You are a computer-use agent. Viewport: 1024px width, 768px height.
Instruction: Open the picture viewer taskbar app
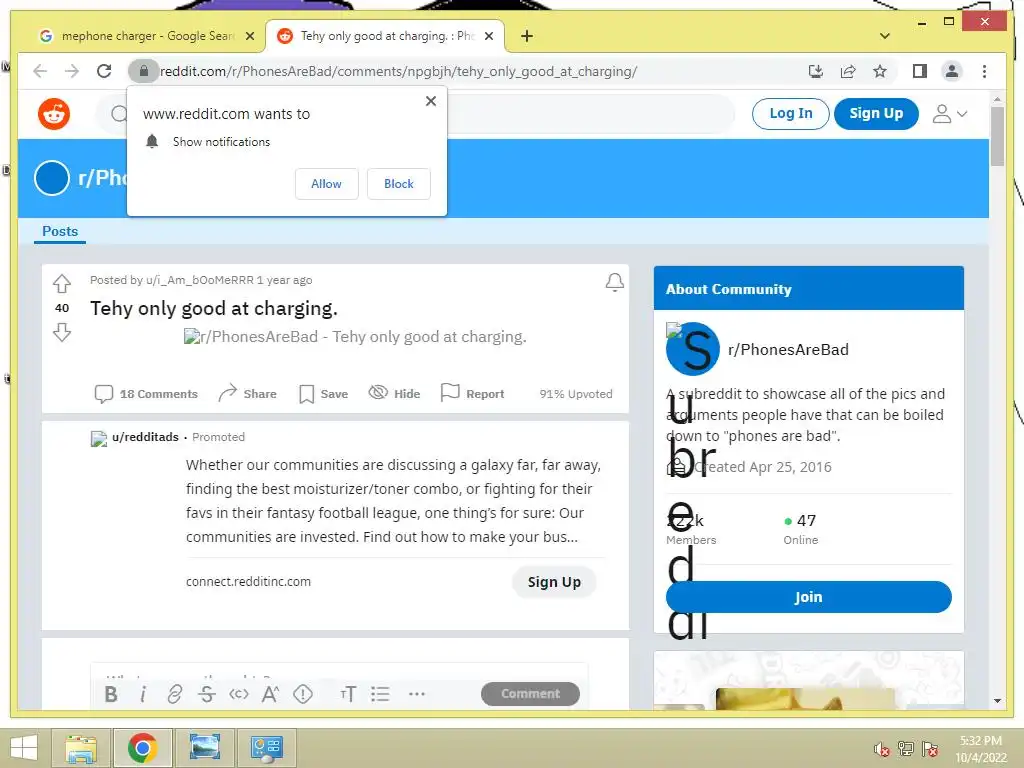pyautogui.click(x=205, y=748)
